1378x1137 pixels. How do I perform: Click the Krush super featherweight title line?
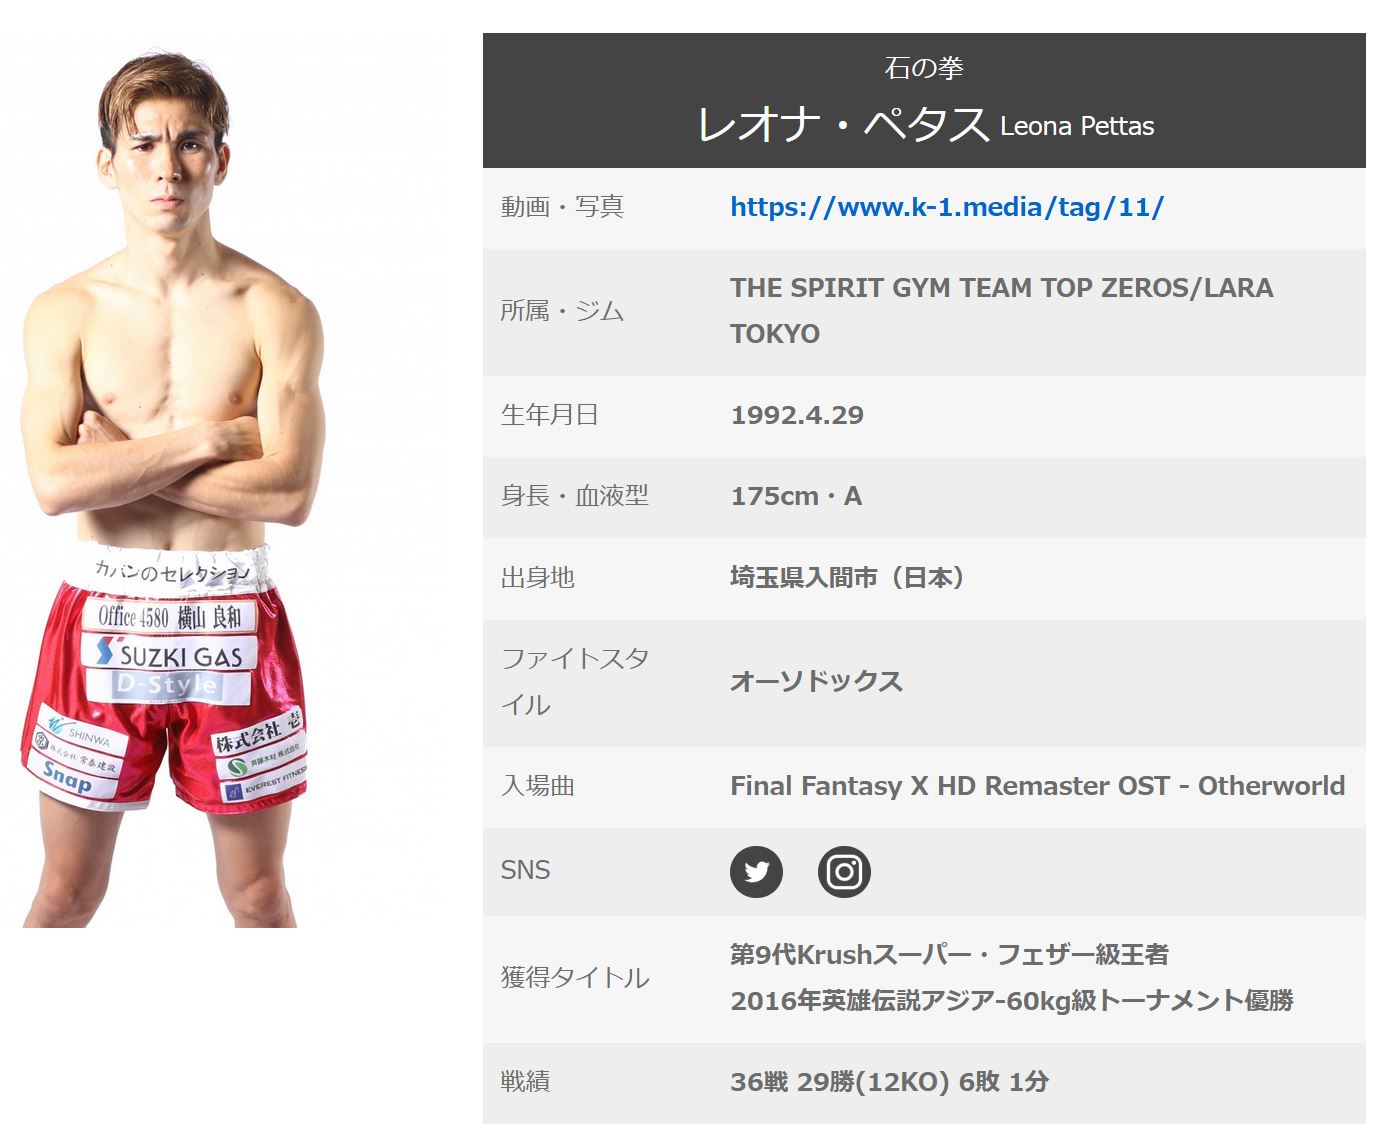coord(949,955)
